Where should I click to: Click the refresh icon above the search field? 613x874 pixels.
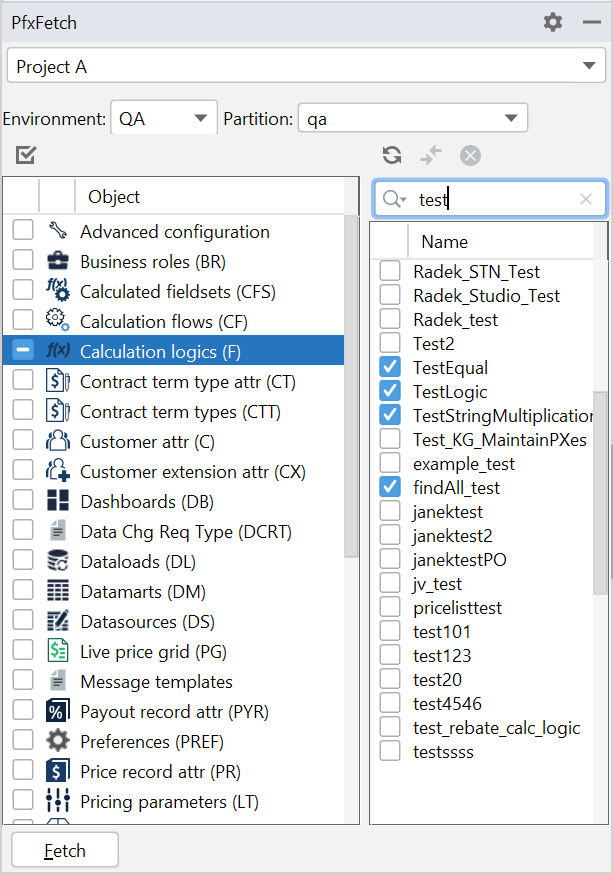[x=392, y=155]
